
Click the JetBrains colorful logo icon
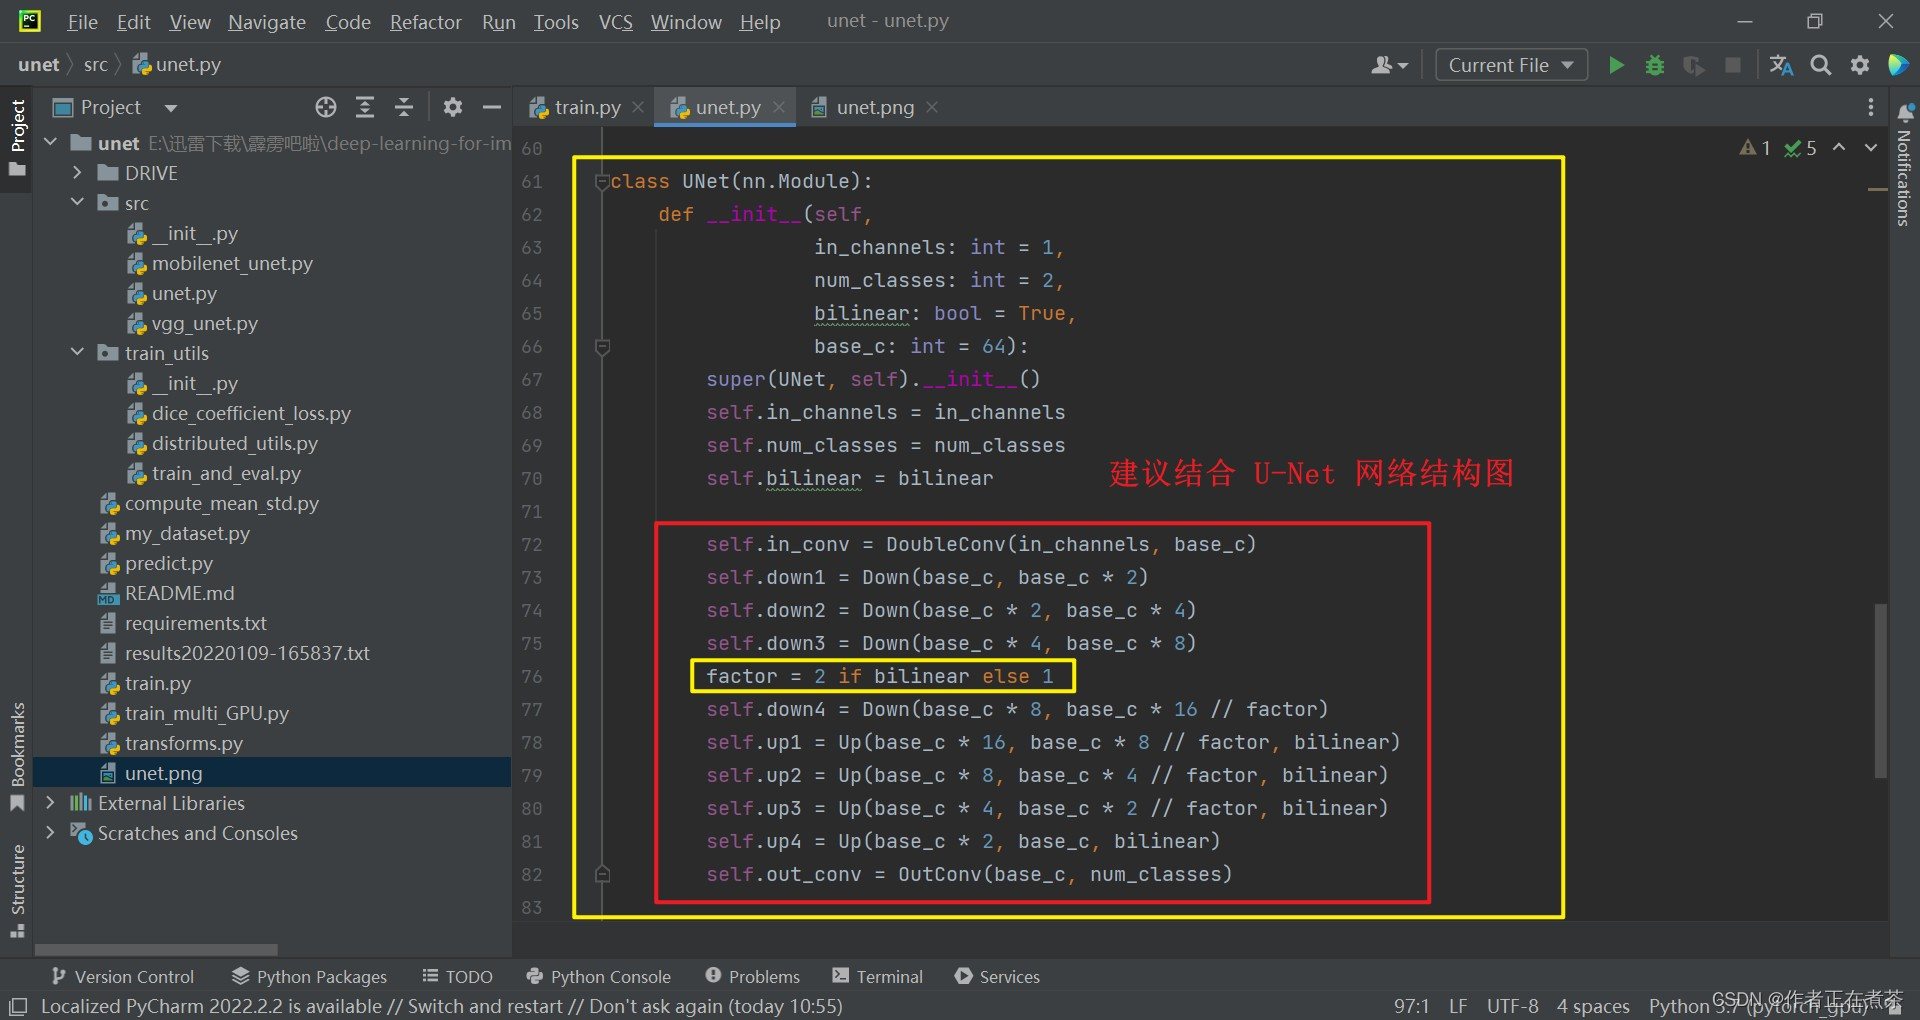1897,65
